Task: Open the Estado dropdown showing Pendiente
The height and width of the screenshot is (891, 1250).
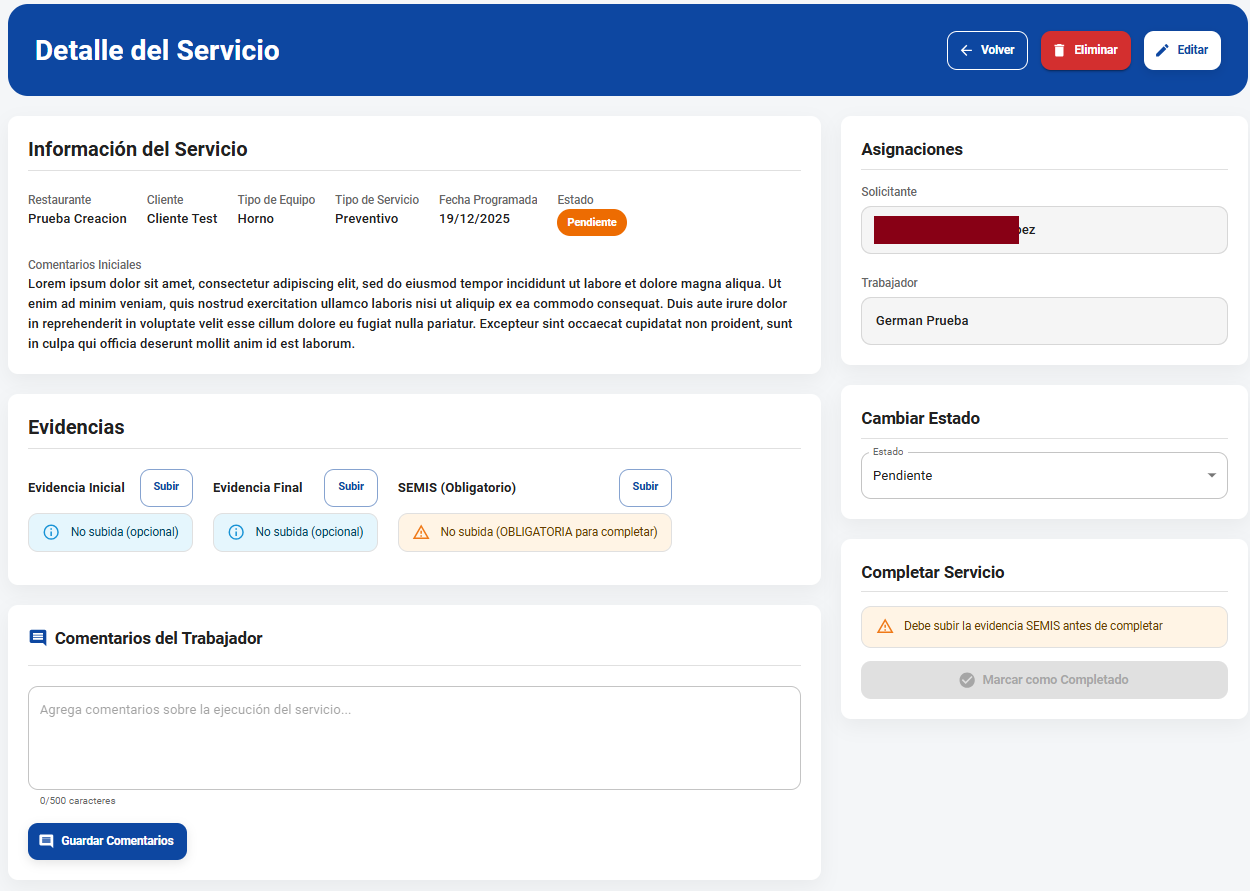Action: (x=1030, y=476)
